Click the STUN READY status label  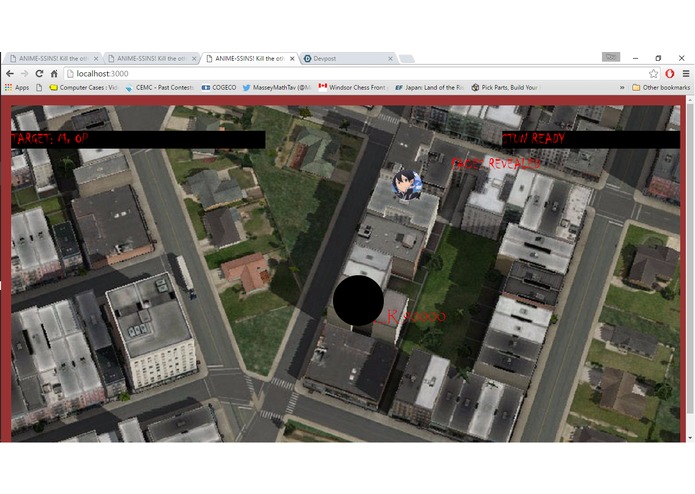click(534, 139)
